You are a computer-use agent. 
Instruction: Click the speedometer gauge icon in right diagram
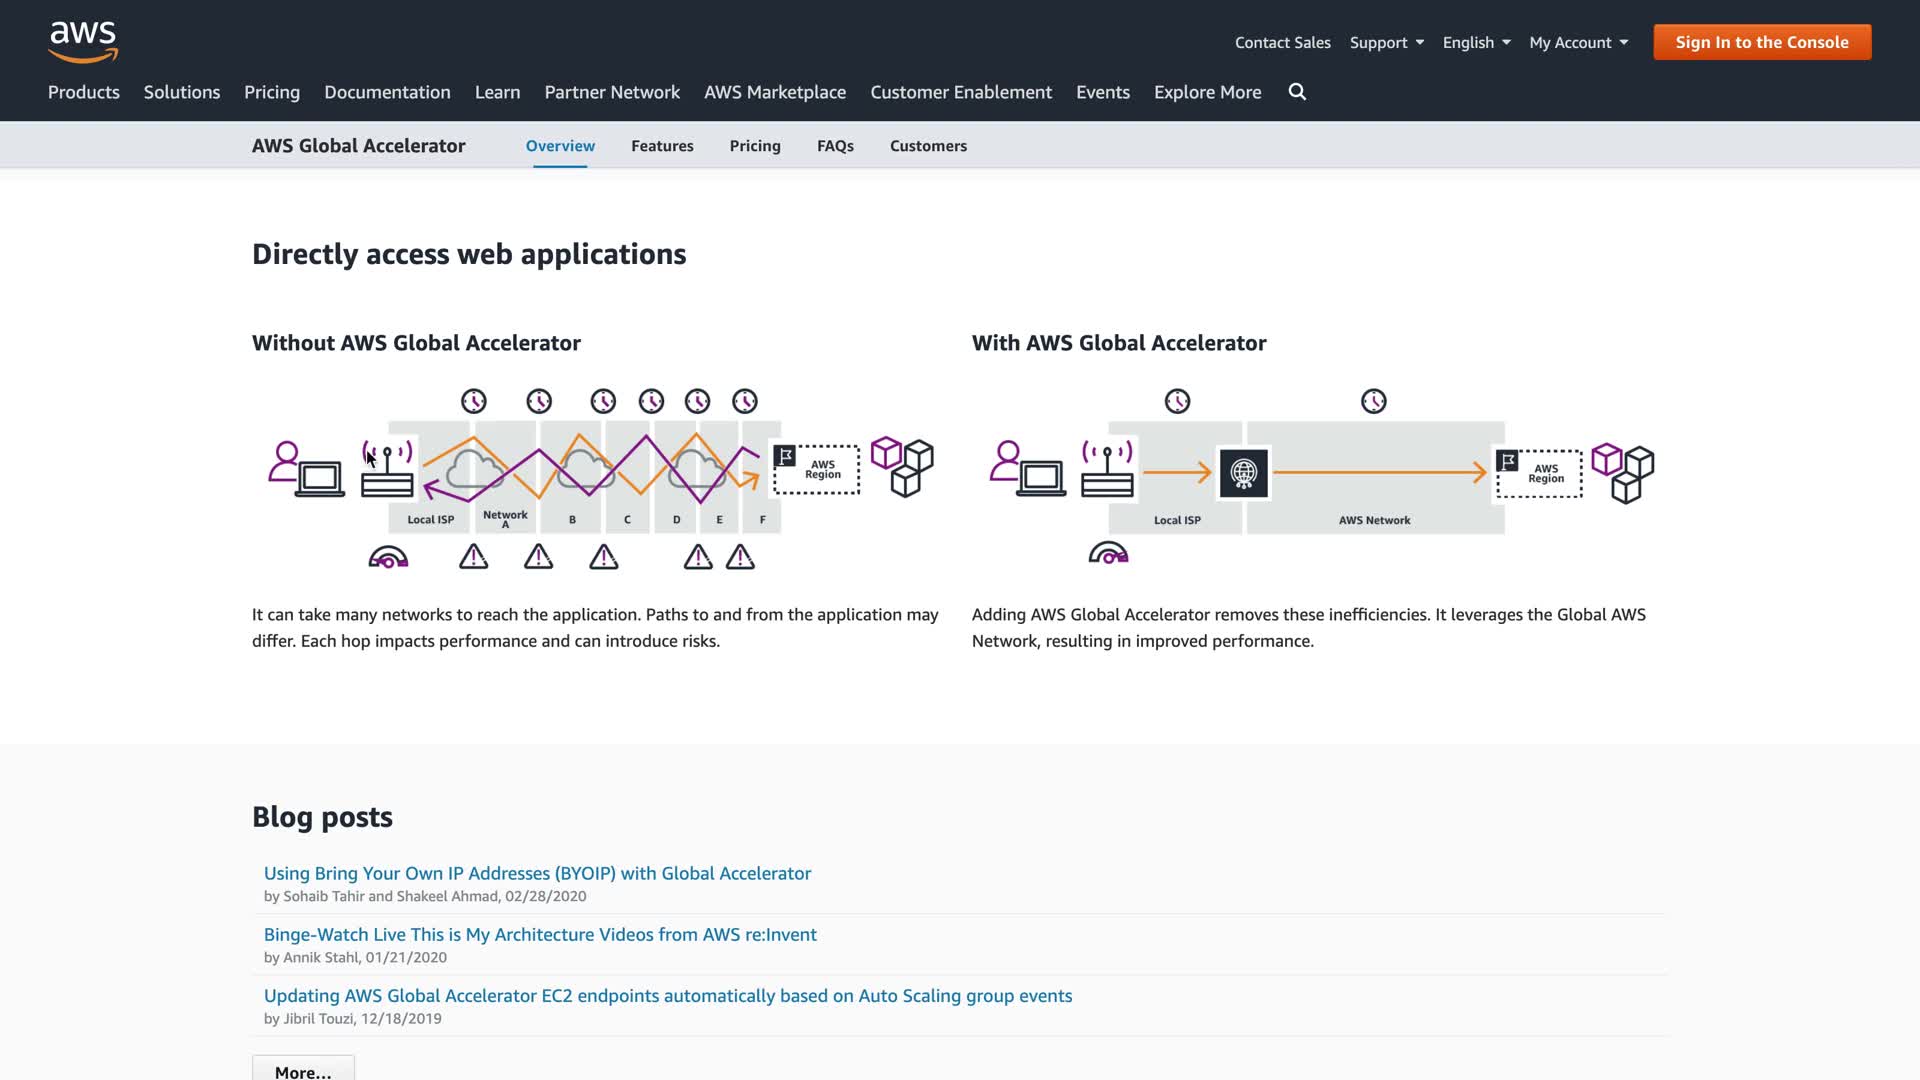[1108, 553]
